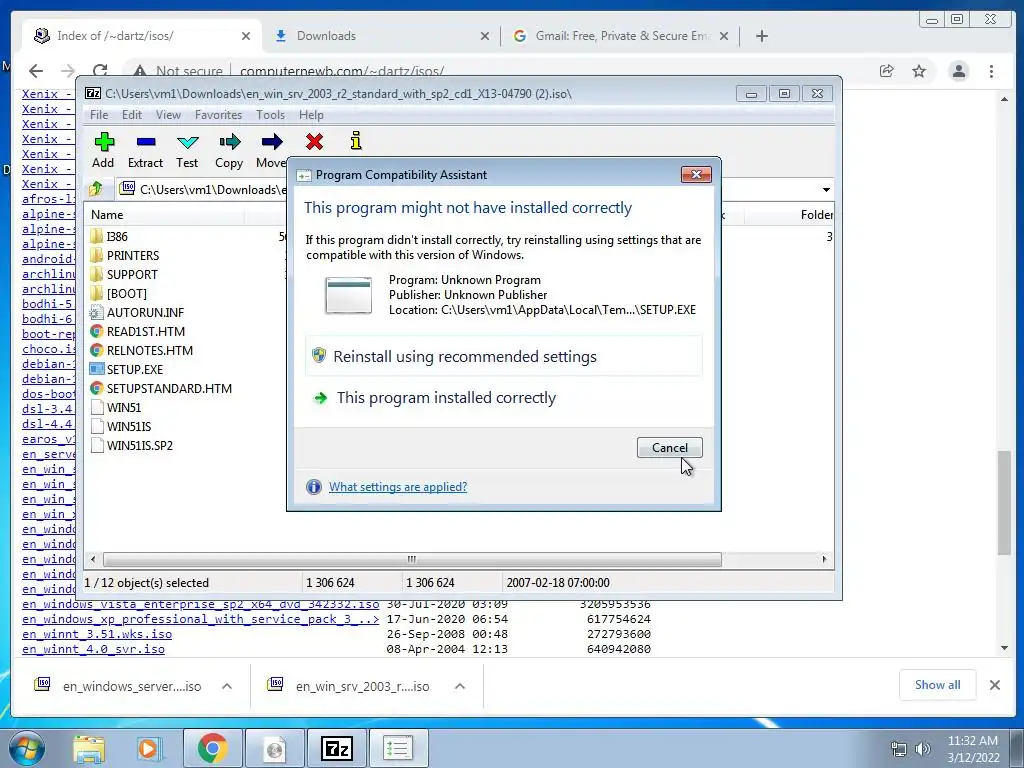Bookmark this page with star icon
The width and height of the screenshot is (1024, 768).
(919, 71)
